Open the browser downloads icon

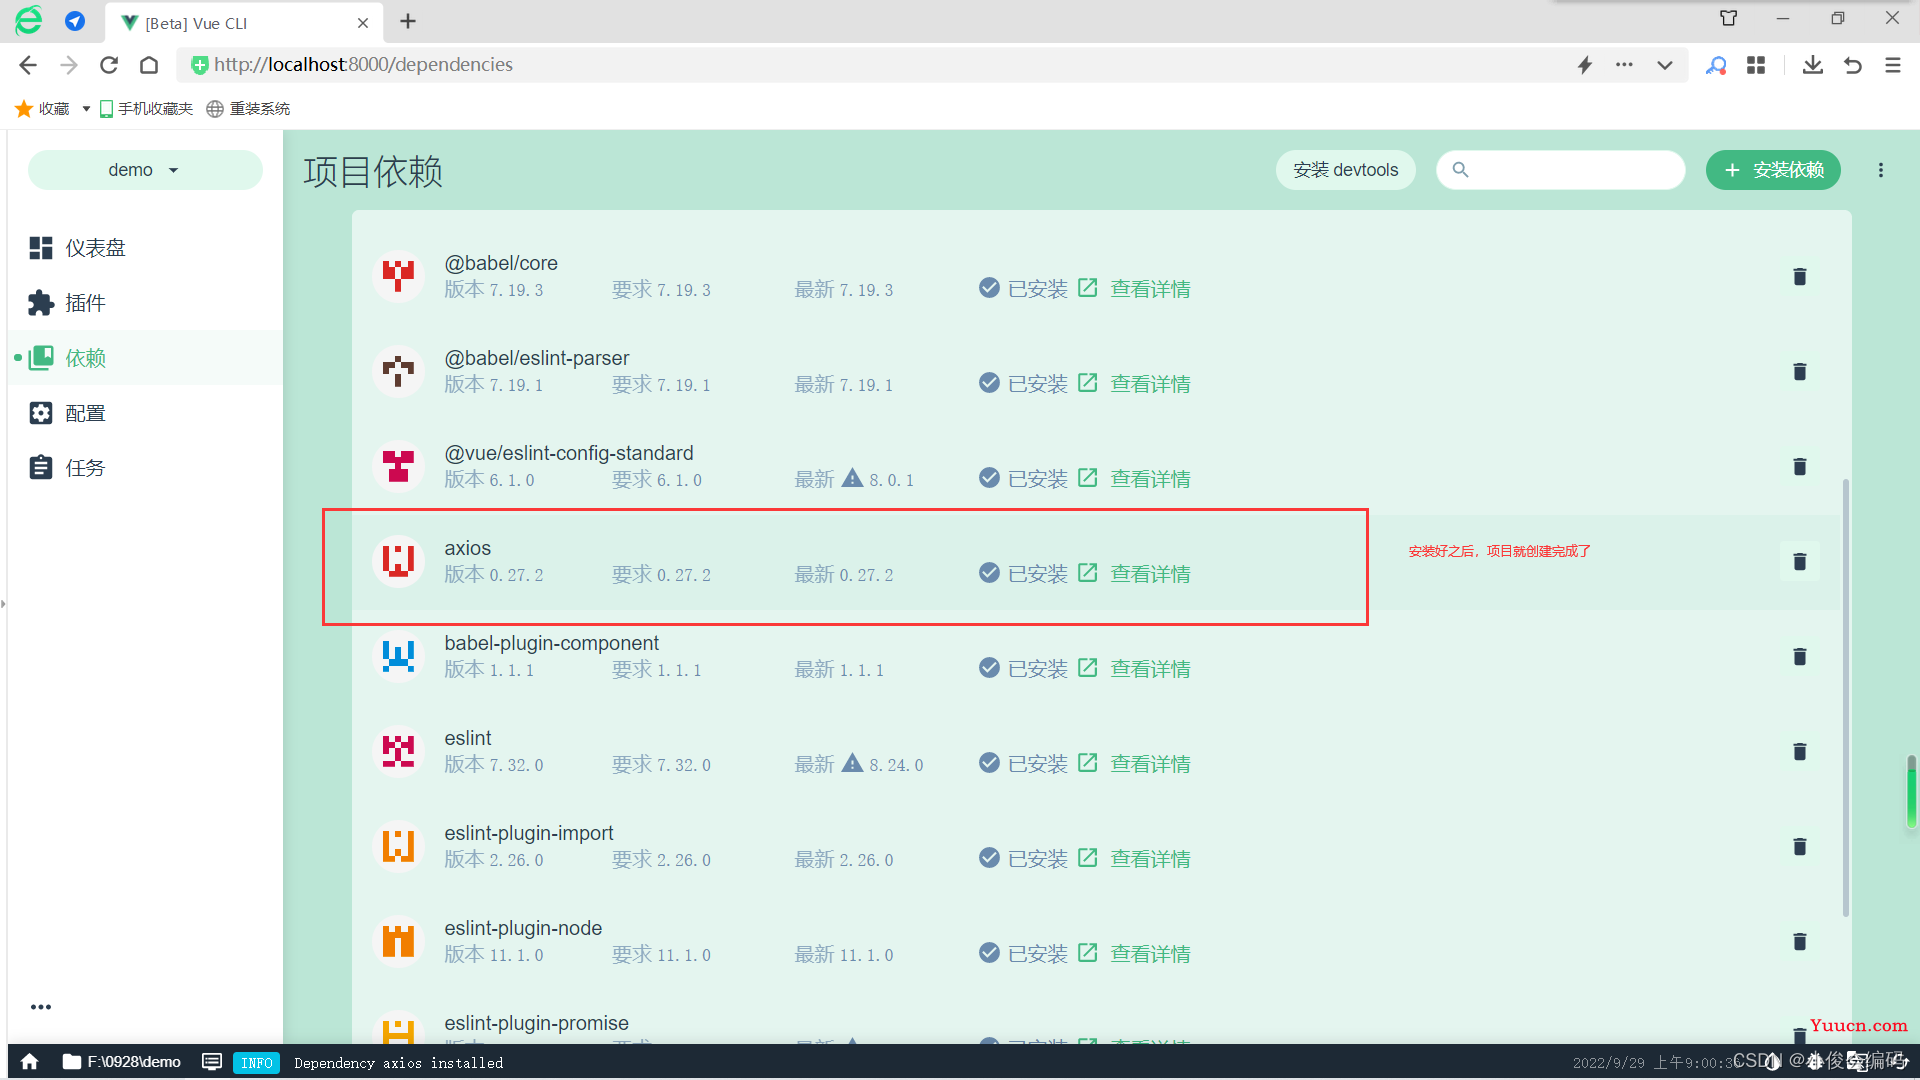click(x=1812, y=65)
